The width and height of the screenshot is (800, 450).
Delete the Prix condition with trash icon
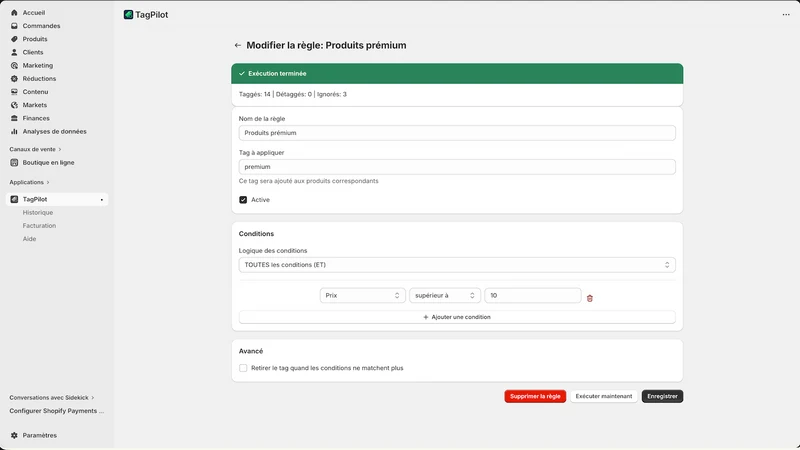tap(590, 298)
